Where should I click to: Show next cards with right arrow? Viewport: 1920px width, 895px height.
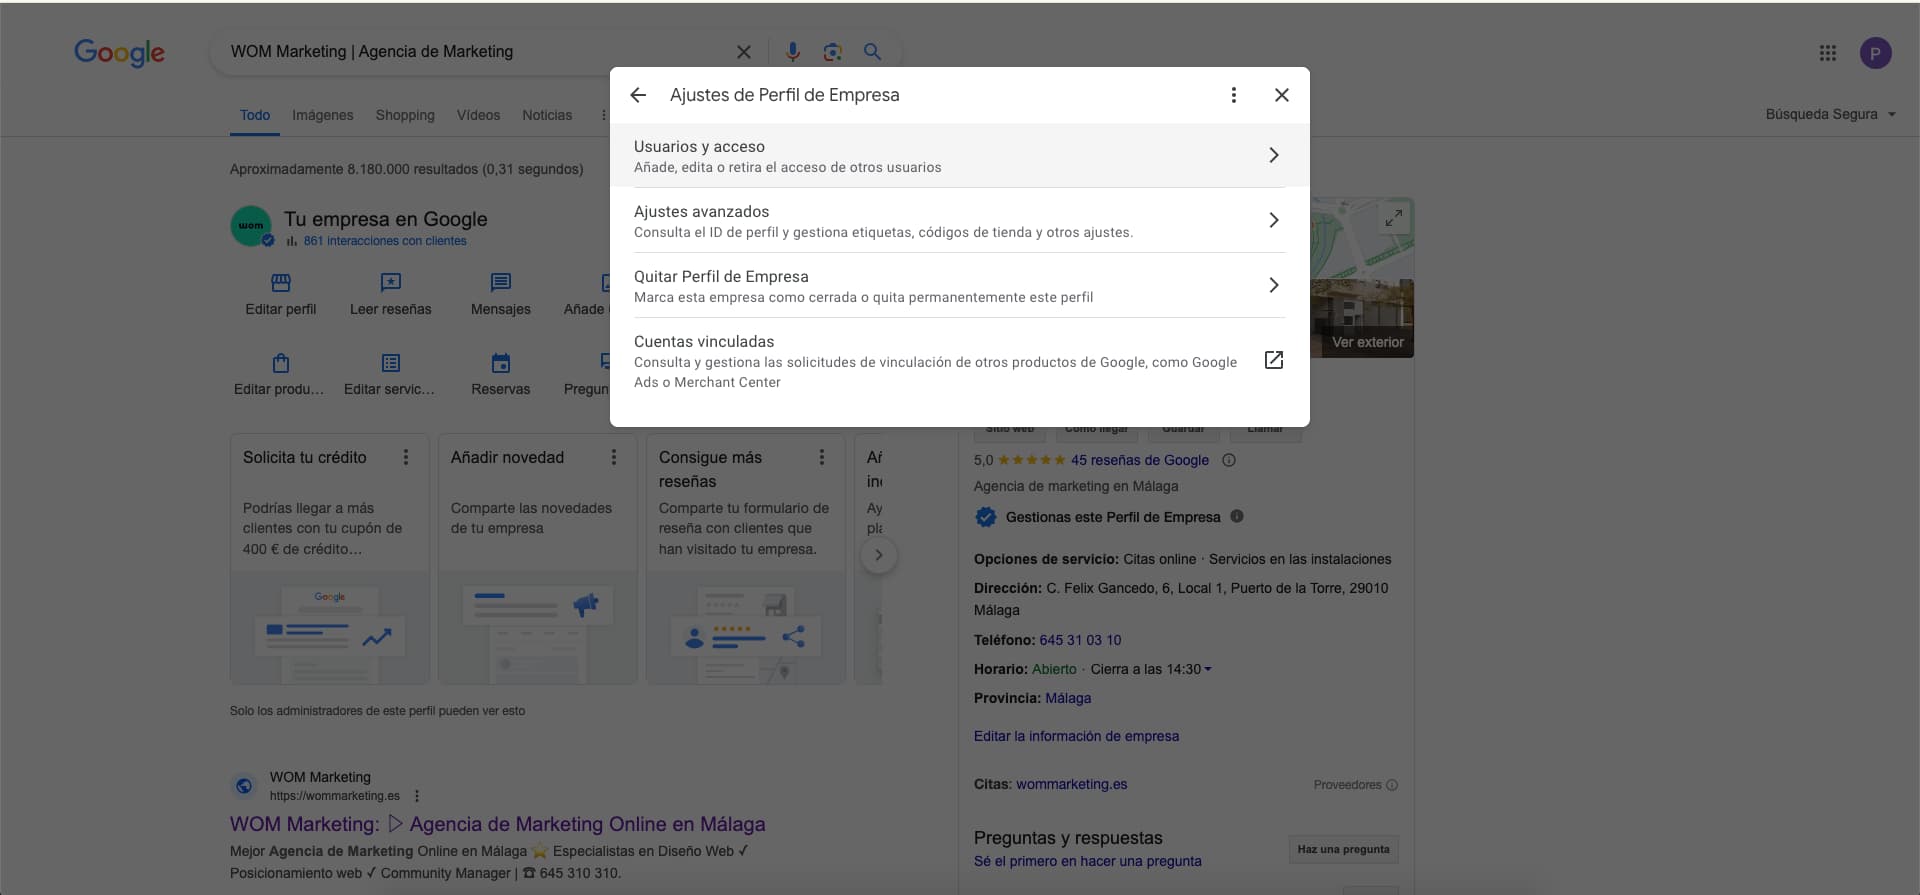click(x=879, y=555)
